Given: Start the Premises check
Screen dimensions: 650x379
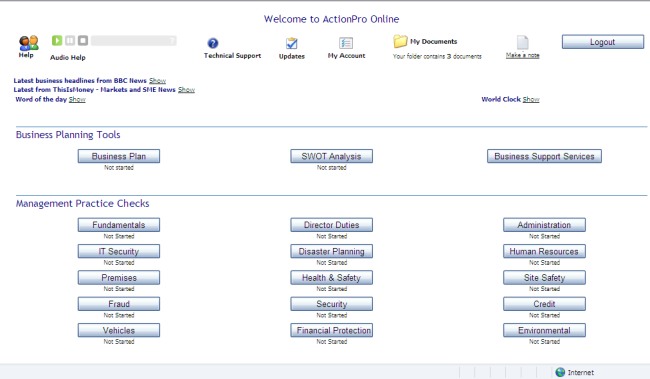Looking at the screenshot, I should [119, 277].
